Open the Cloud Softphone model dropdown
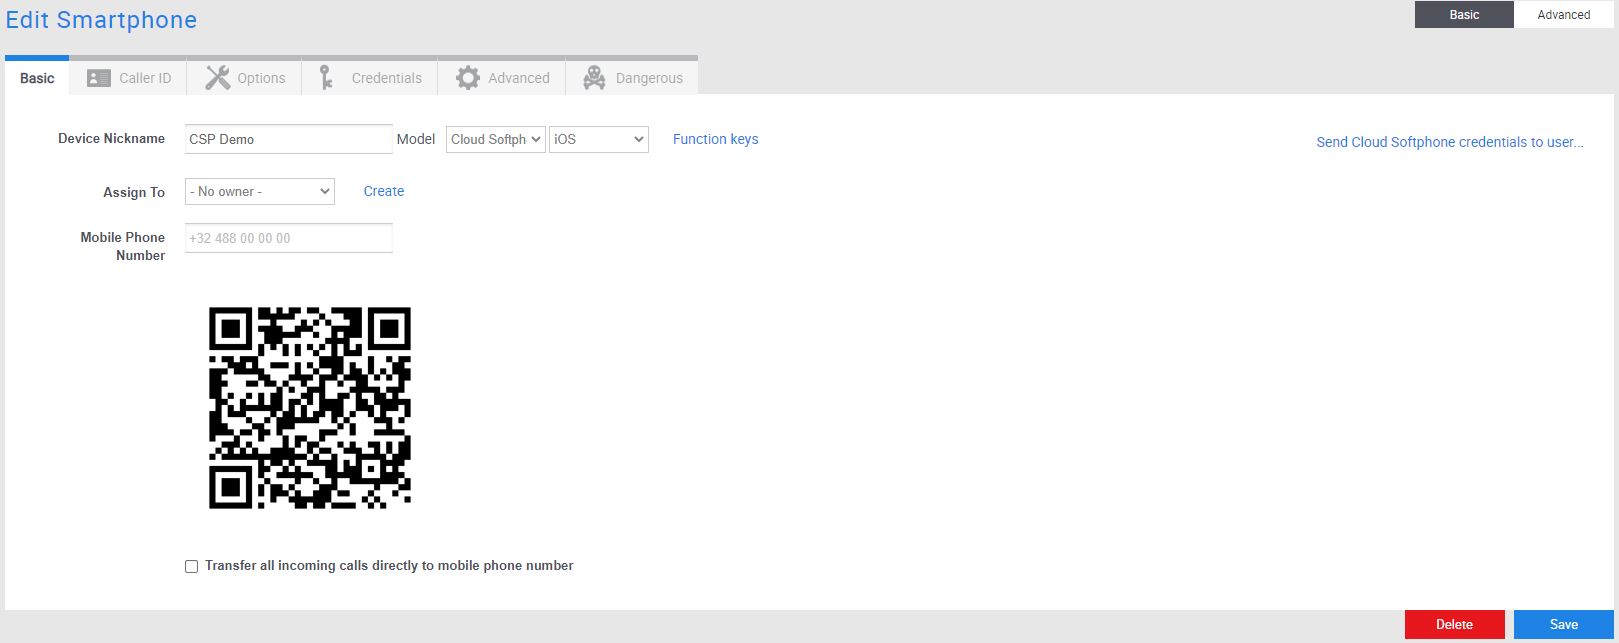This screenshot has height=643, width=1619. (x=495, y=140)
